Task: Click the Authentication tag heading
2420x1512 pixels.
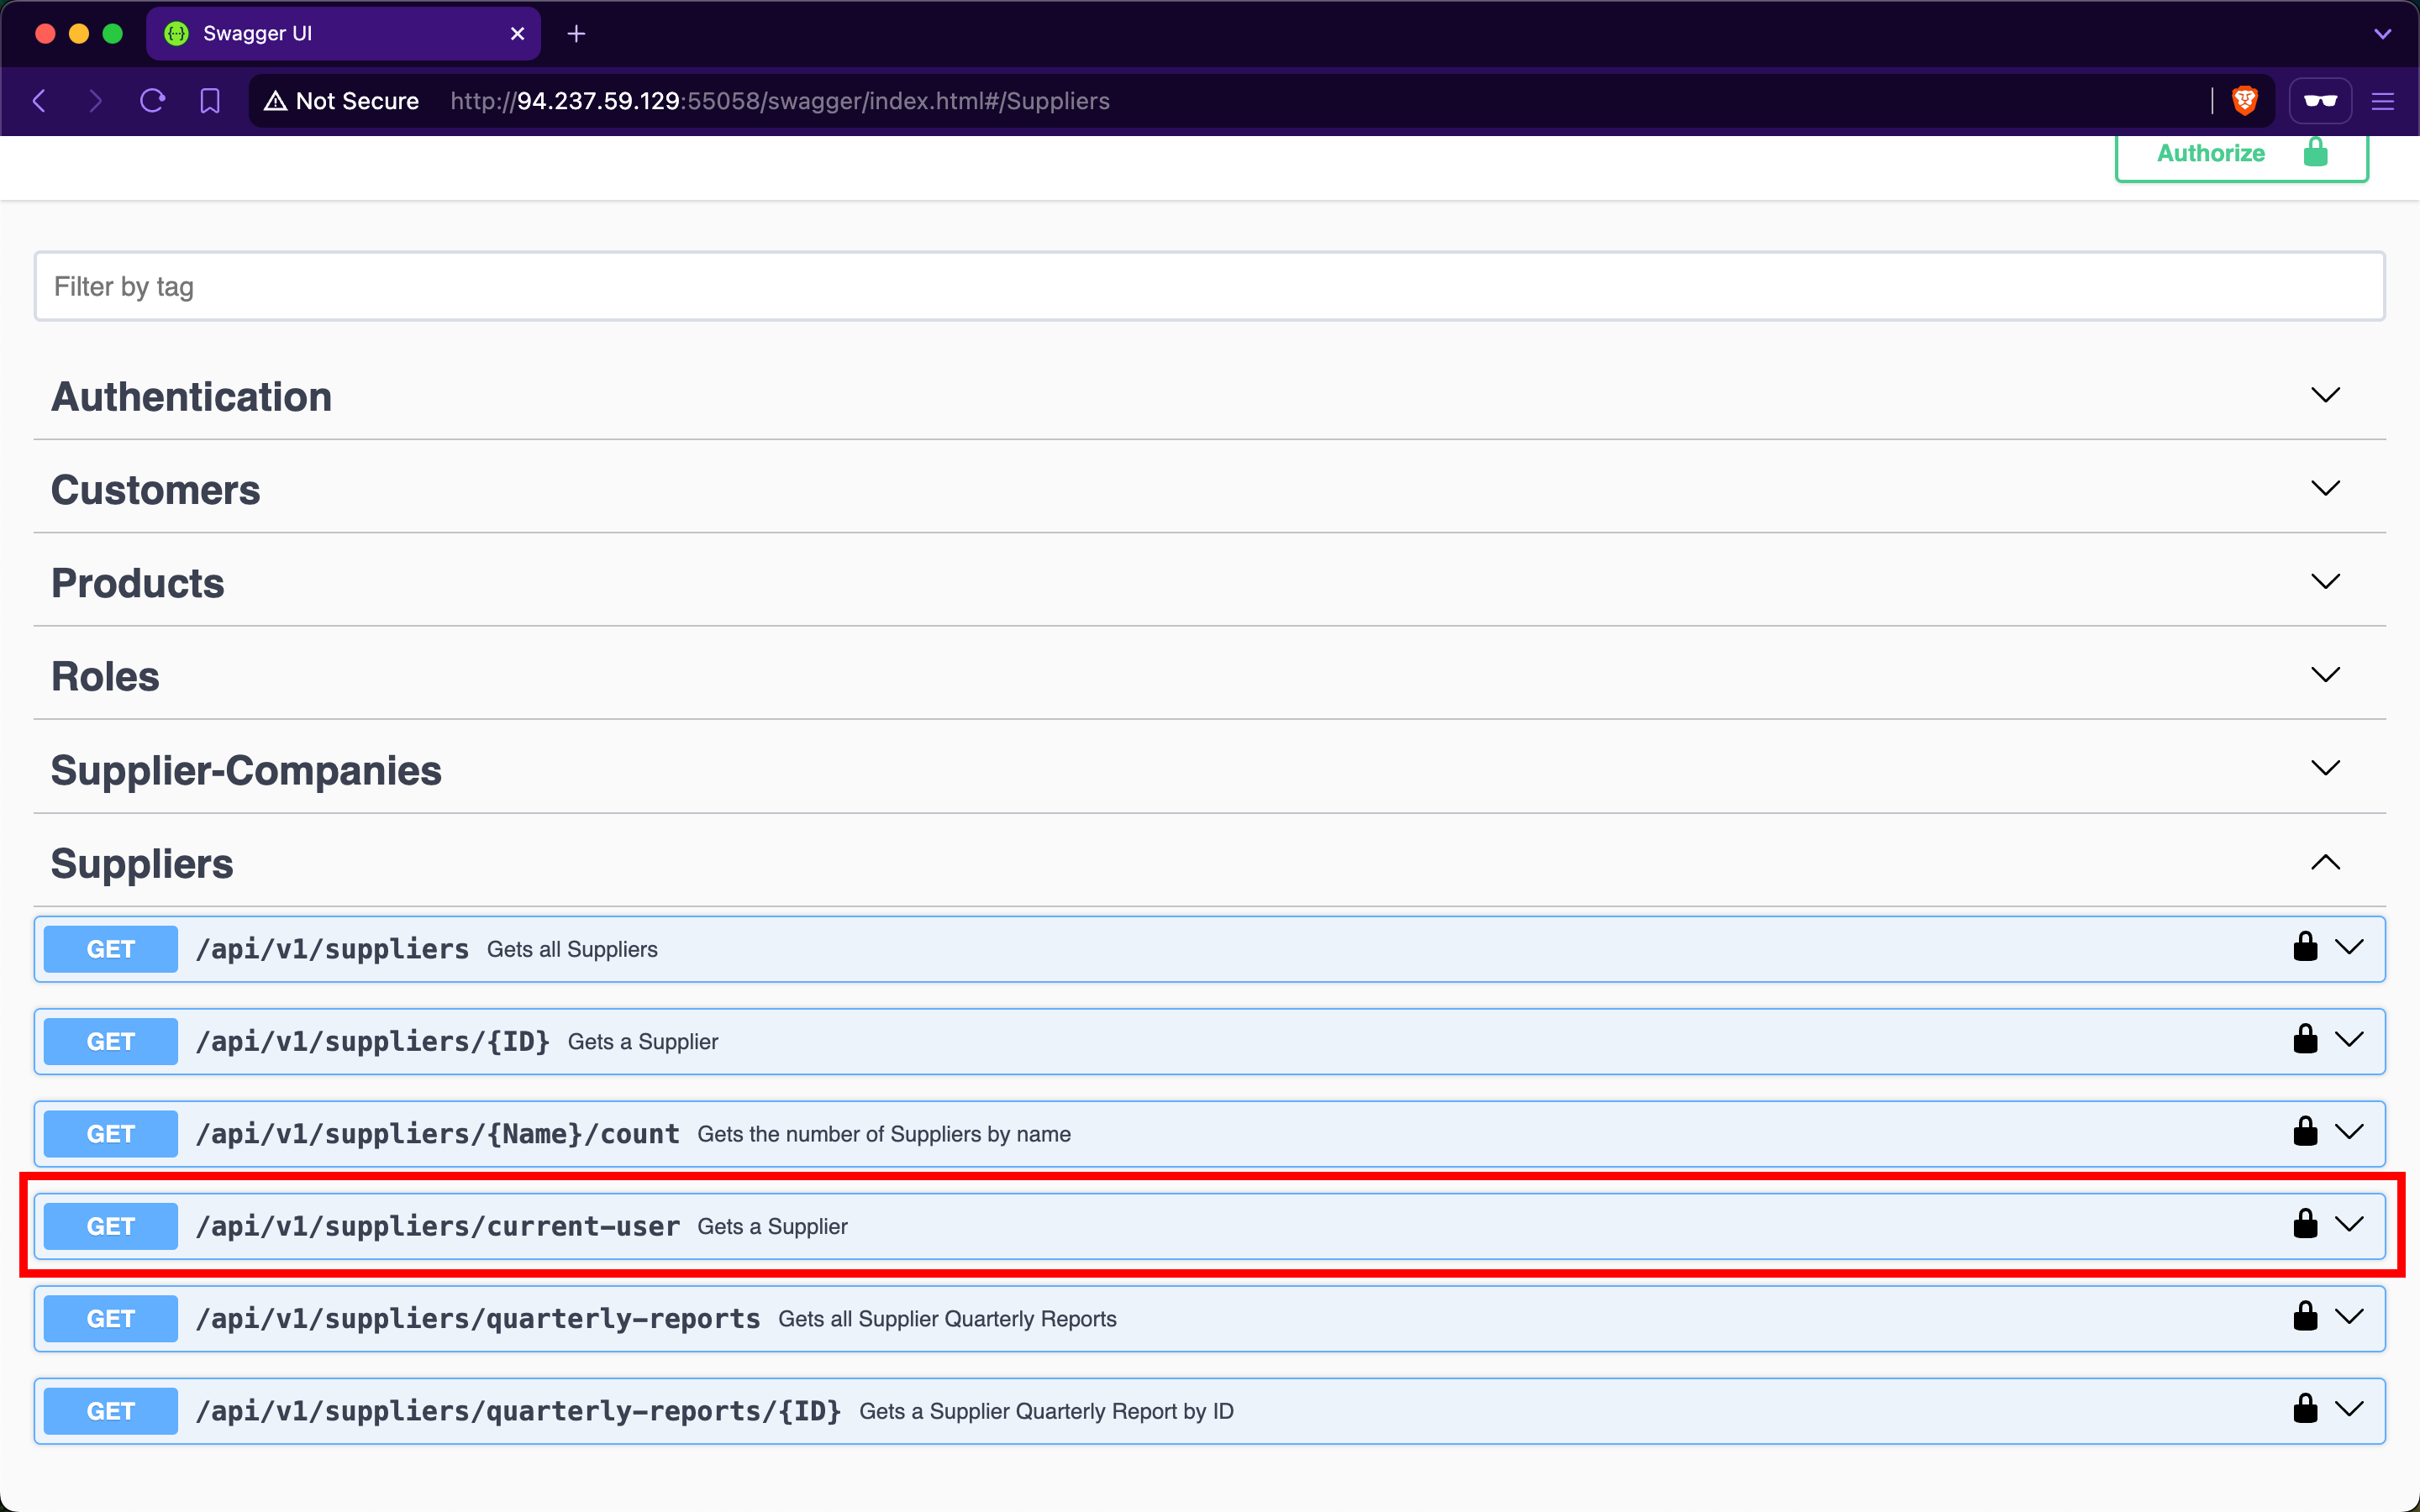Action: [x=191, y=397]
